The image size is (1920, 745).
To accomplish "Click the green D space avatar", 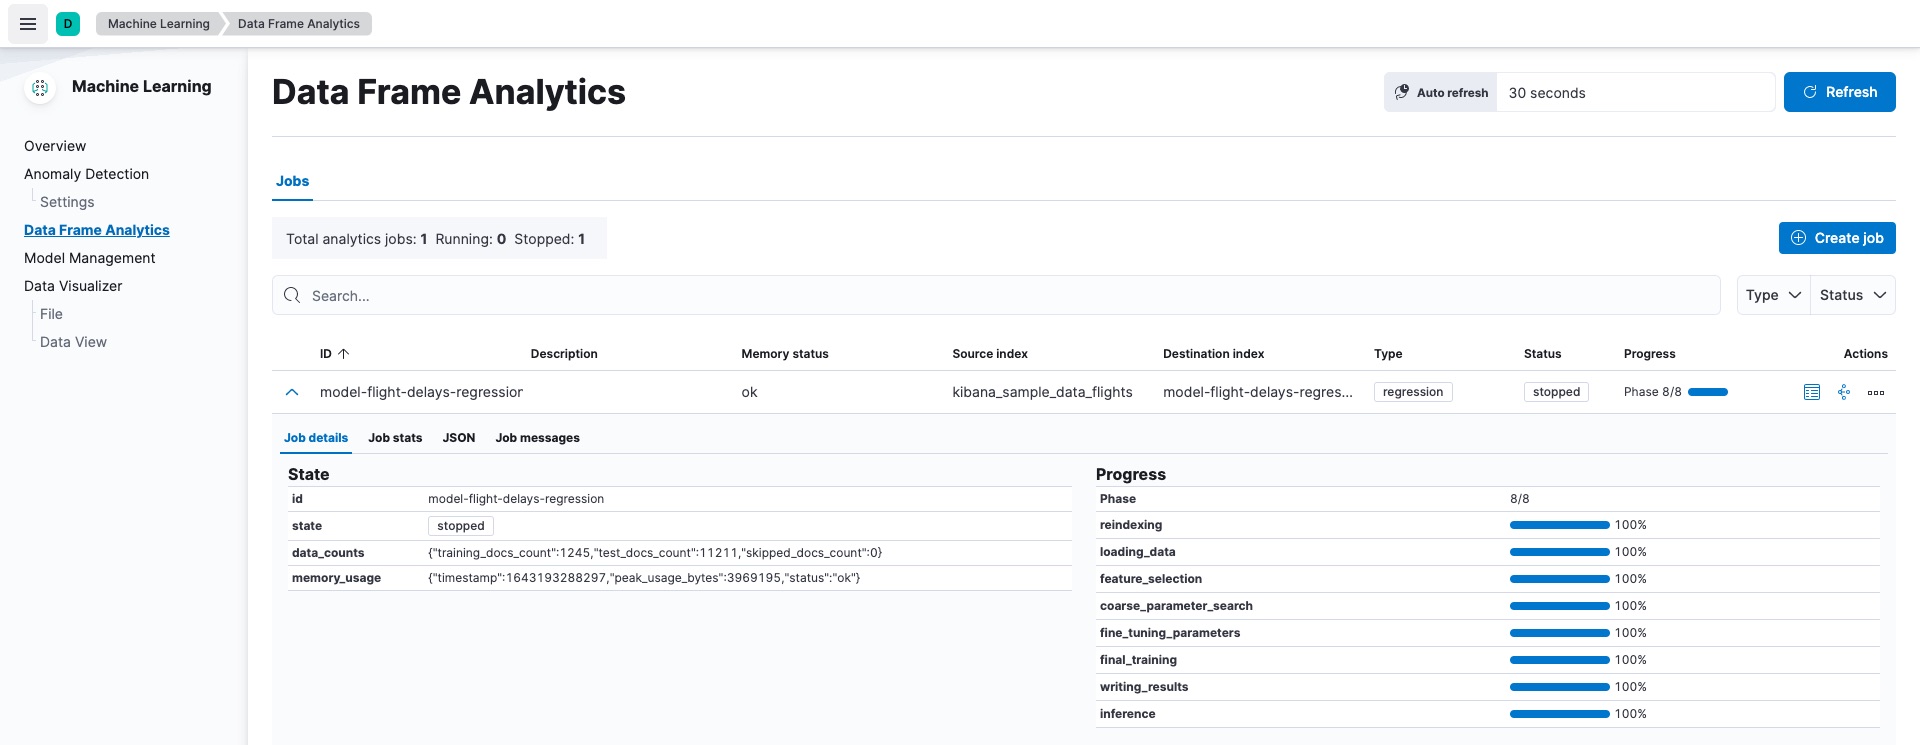I will 68,24.
